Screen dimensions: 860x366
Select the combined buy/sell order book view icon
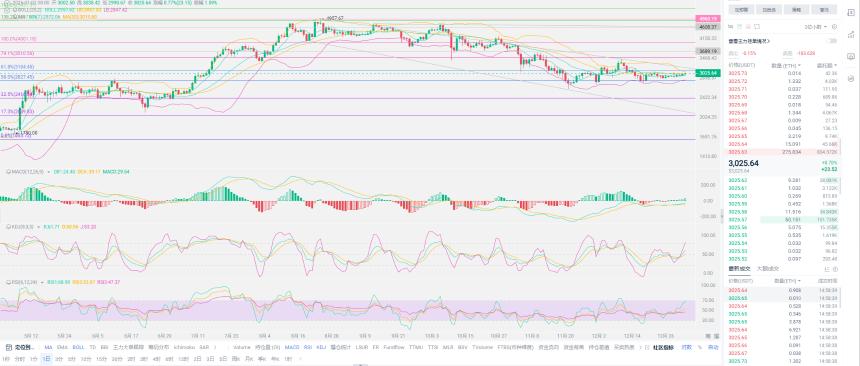point(731,26)
